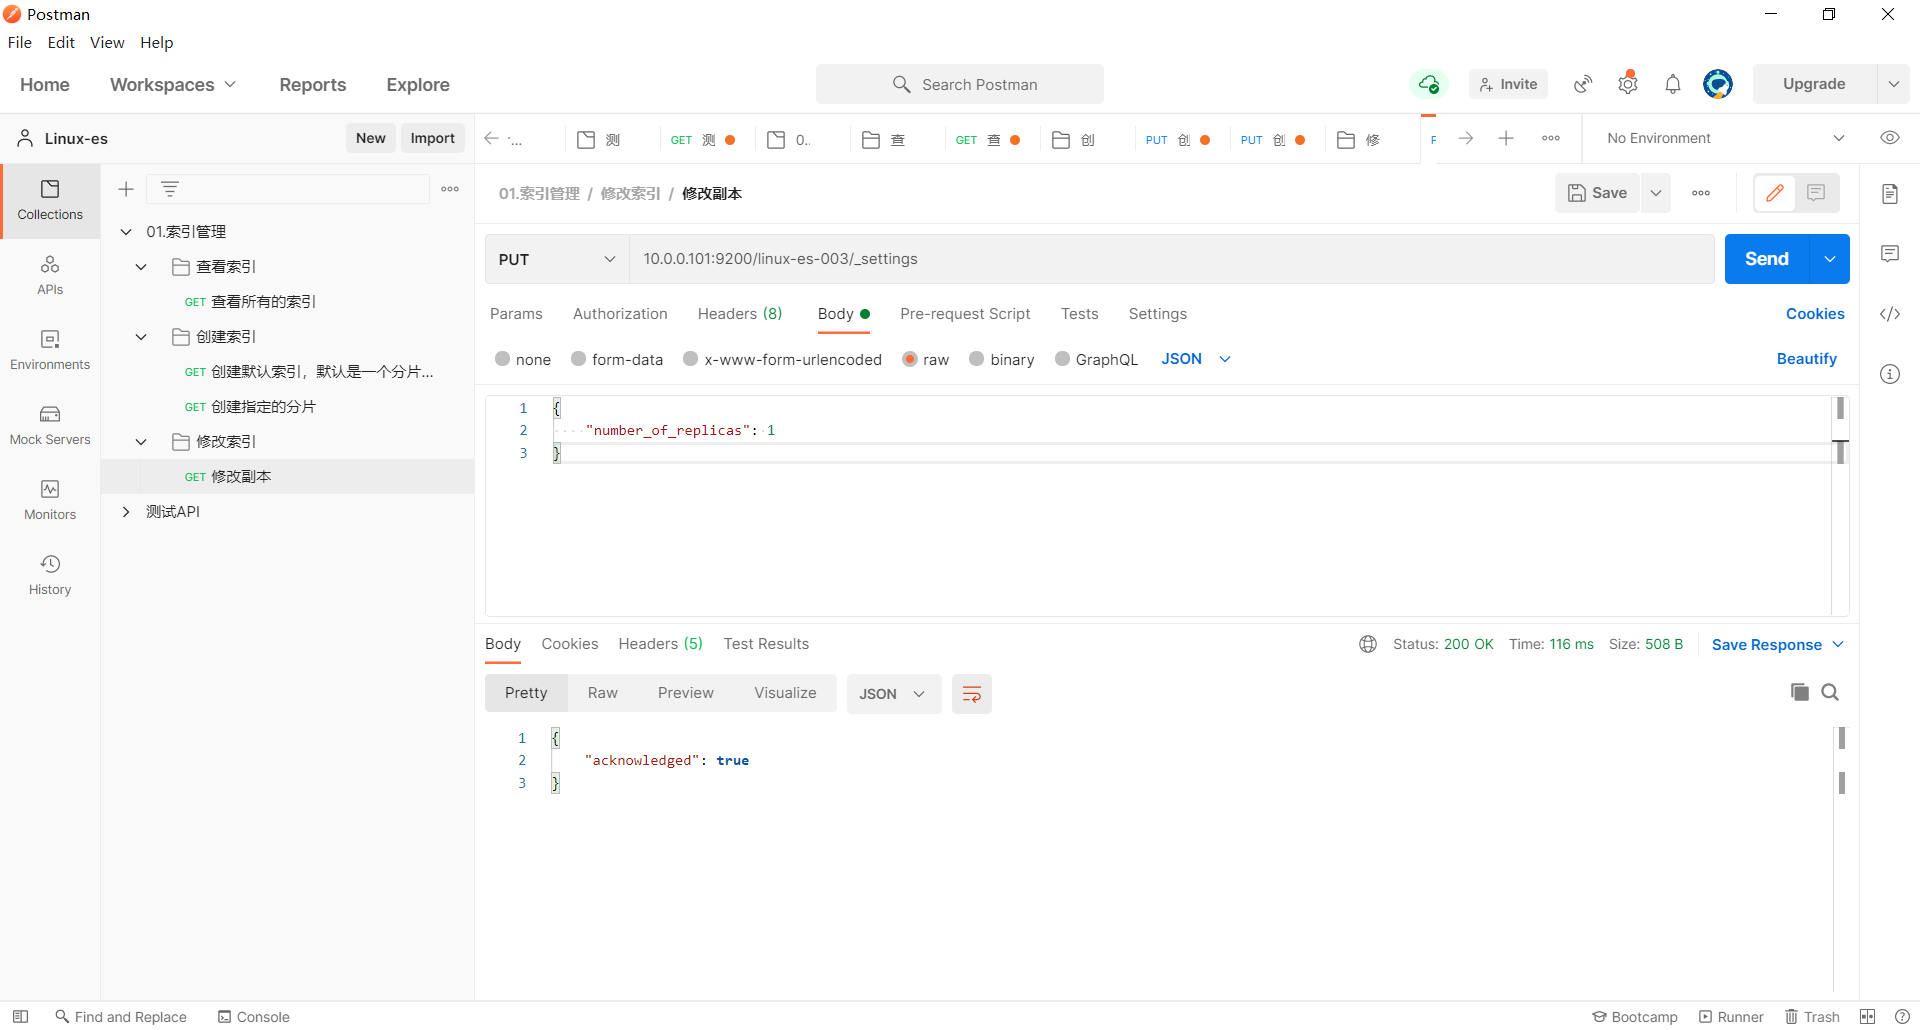This screenshot has width=1920, height=1030.
Task: Click the Beautify link
Action: [x=1807, y=359]
